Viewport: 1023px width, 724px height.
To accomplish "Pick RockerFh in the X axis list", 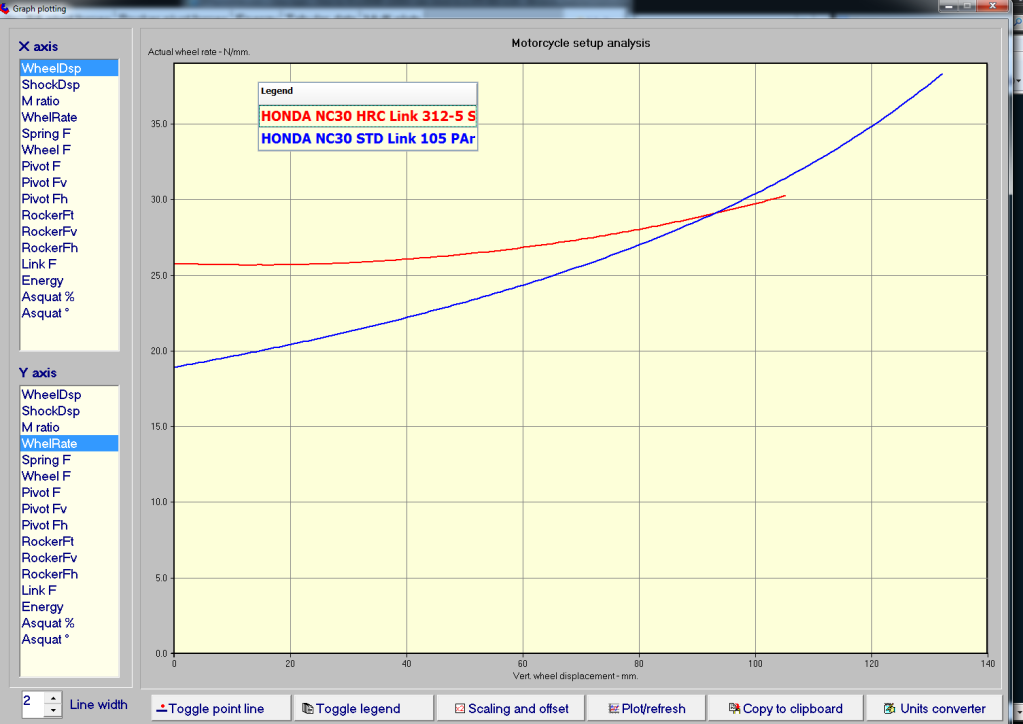I will coord(69,247).
